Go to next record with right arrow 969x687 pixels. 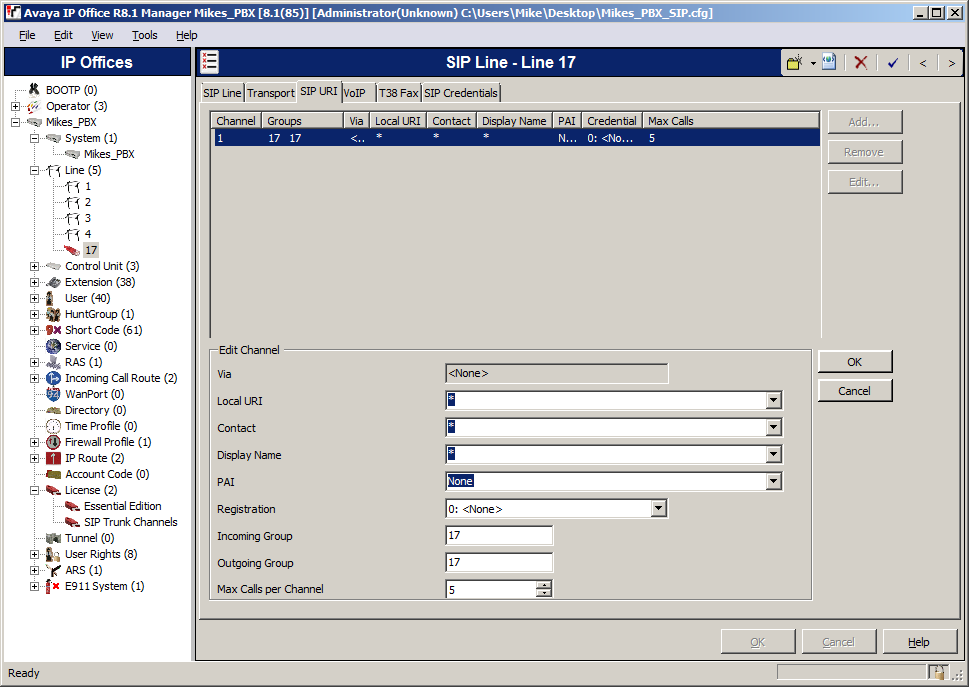951,63
